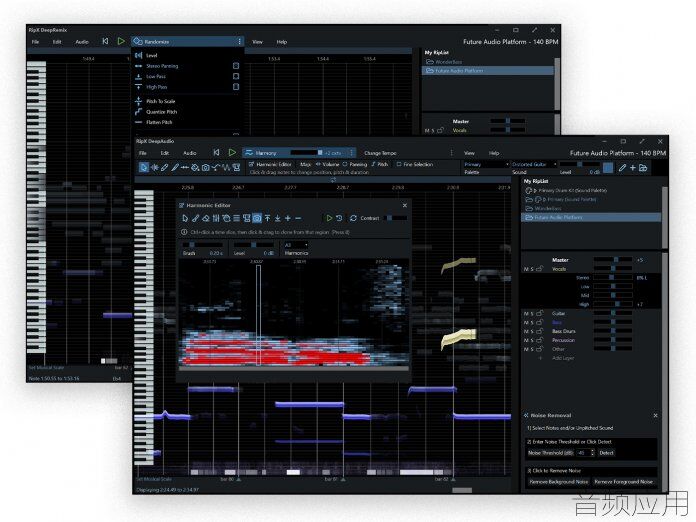Open the Primary palette dropdown

click(486, 164)
